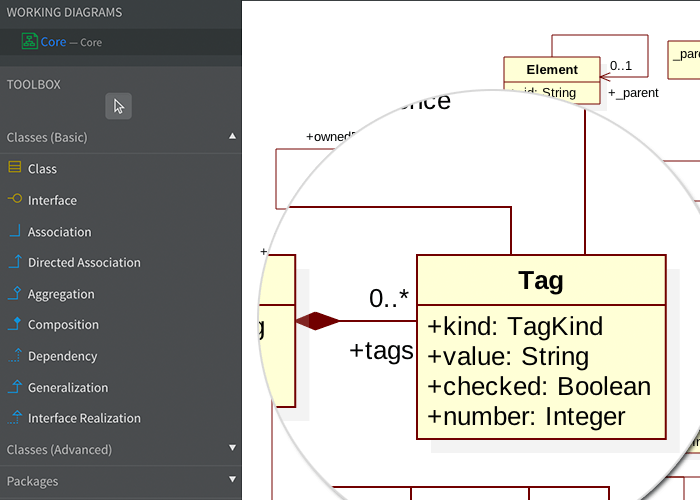Click the Aggregation tool icon
700x500 pixels.
(15, 293)
